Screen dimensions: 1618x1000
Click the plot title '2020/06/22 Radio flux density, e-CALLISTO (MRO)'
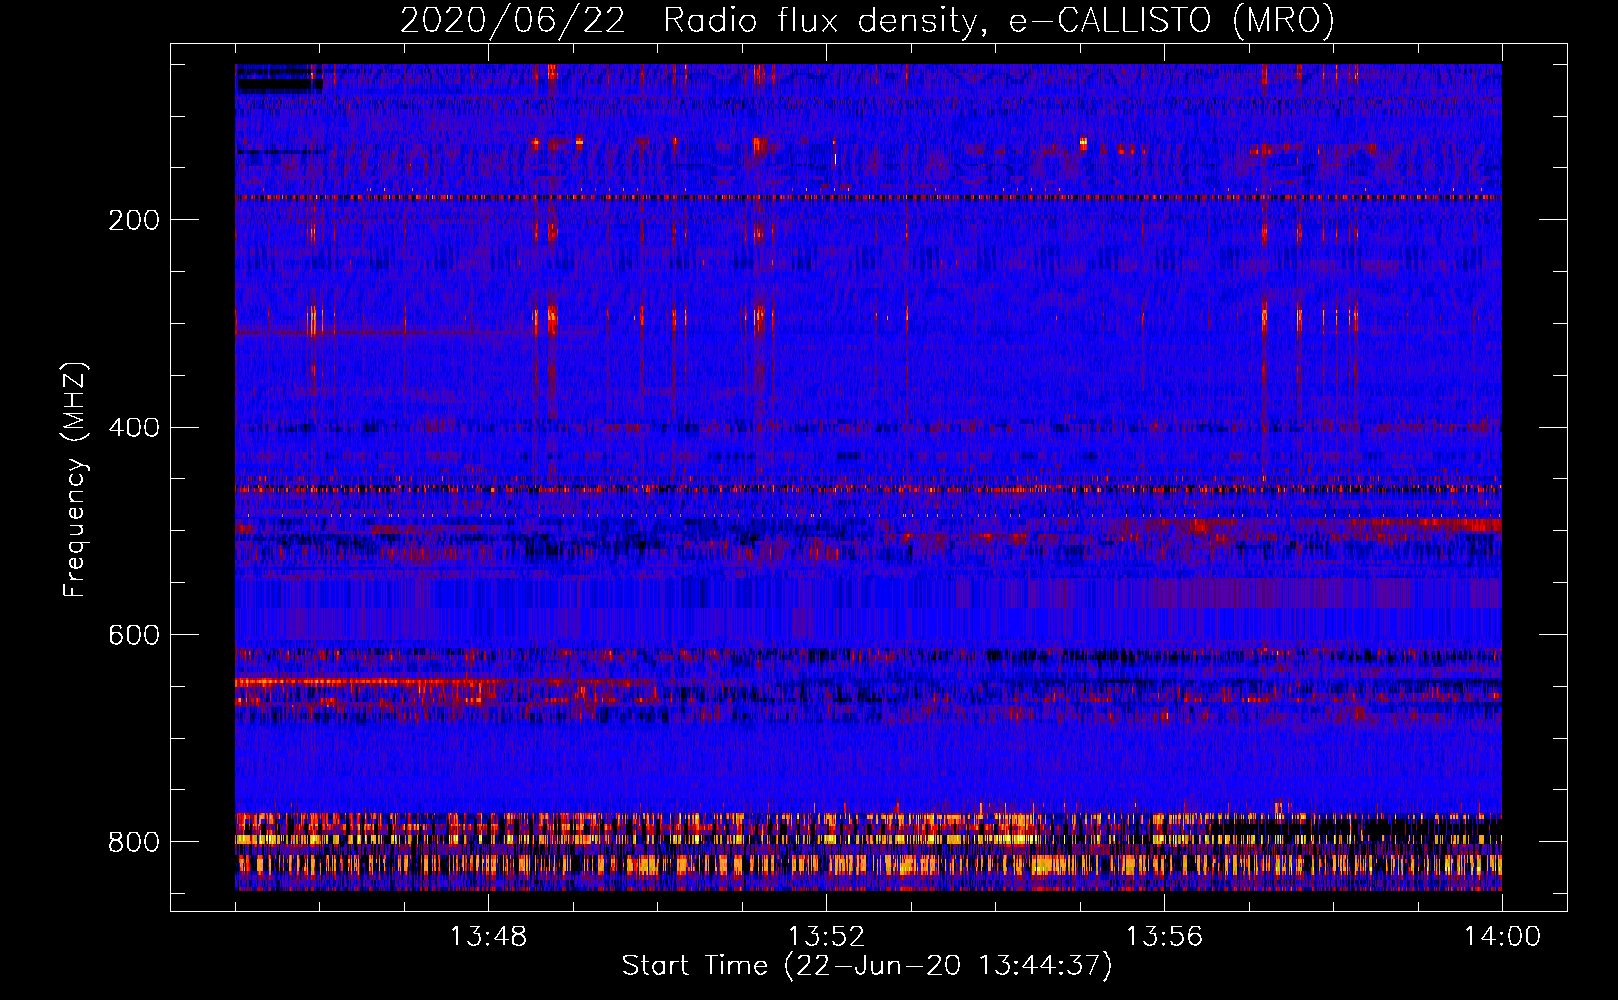[867, 20]
